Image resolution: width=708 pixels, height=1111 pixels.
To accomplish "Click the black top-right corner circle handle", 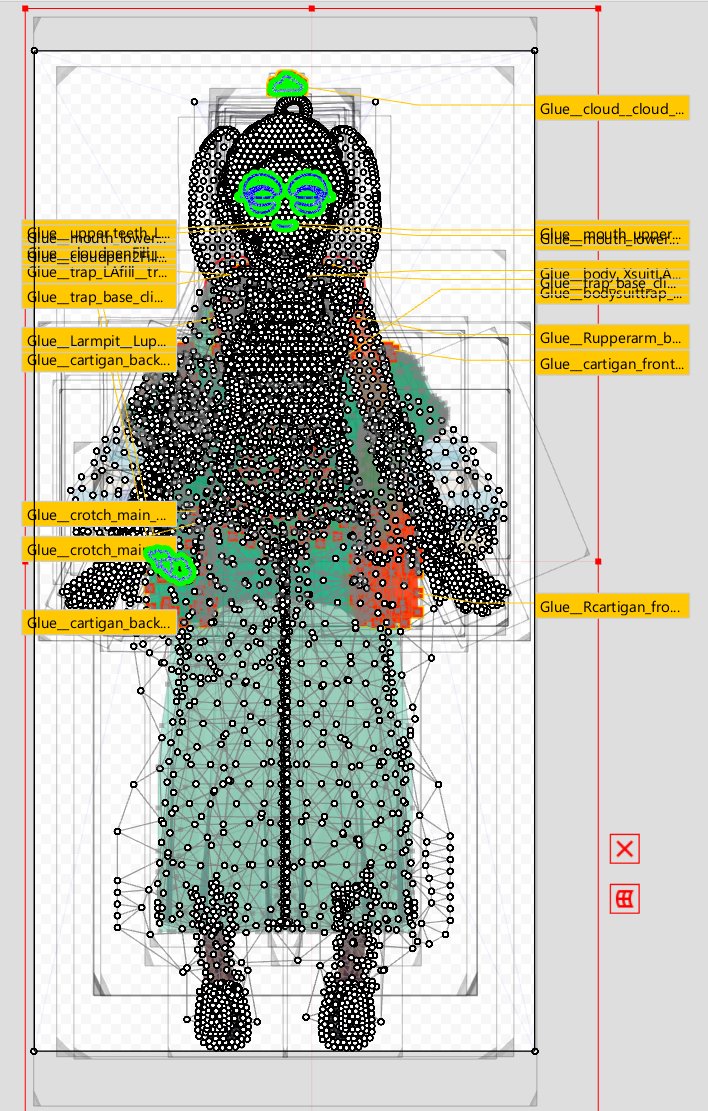I will pyautogui.click(x=534, y=50).
